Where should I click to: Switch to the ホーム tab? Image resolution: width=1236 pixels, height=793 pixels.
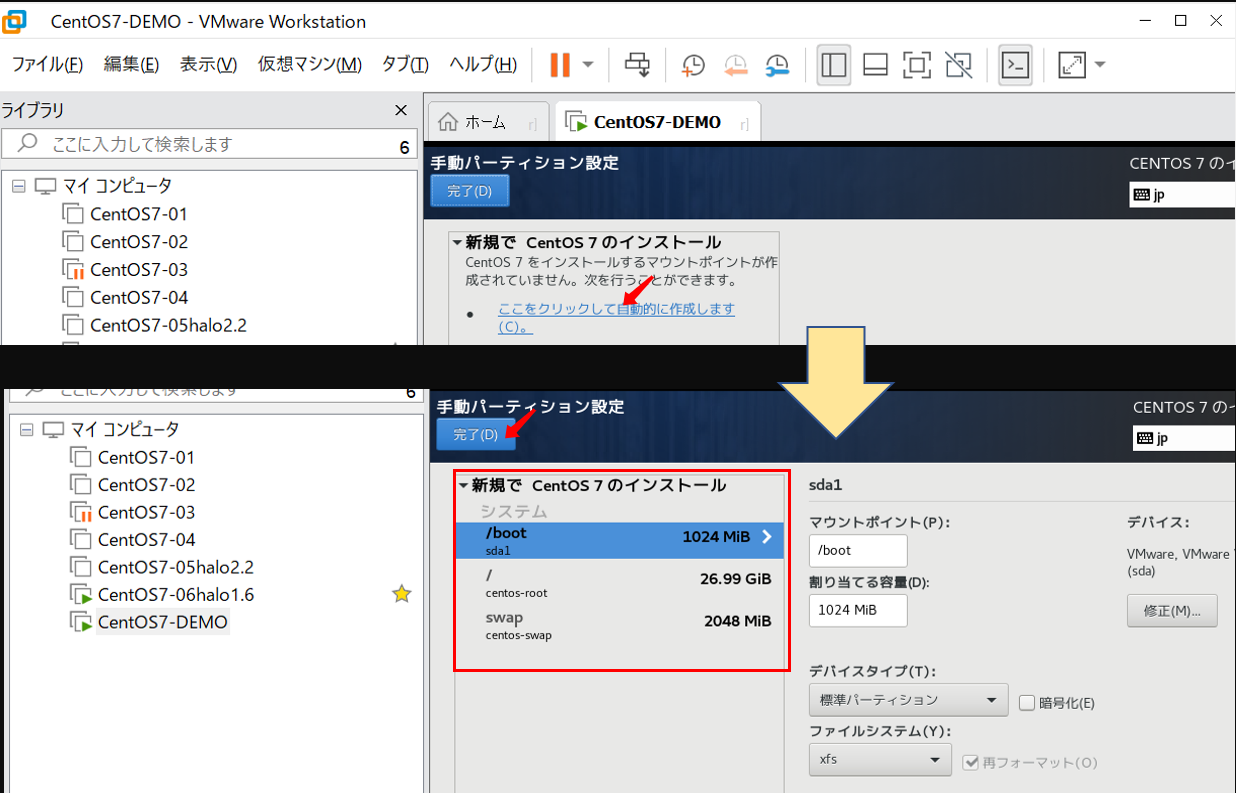487,122
